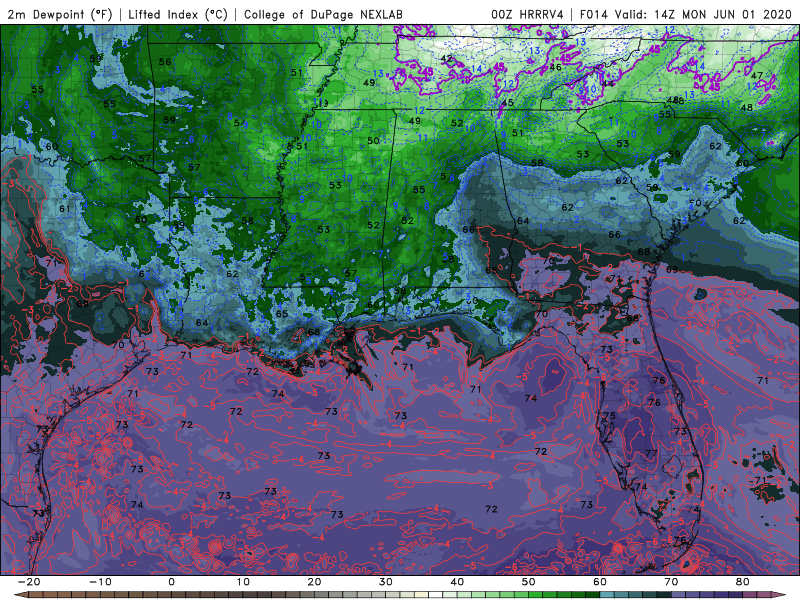
Task: Pick the white swatch under the 40 label
Action: (x=435, y=595)
